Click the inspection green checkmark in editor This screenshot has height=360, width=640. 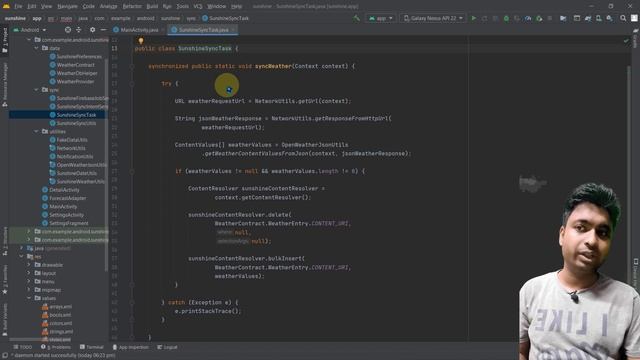[626, 41]
